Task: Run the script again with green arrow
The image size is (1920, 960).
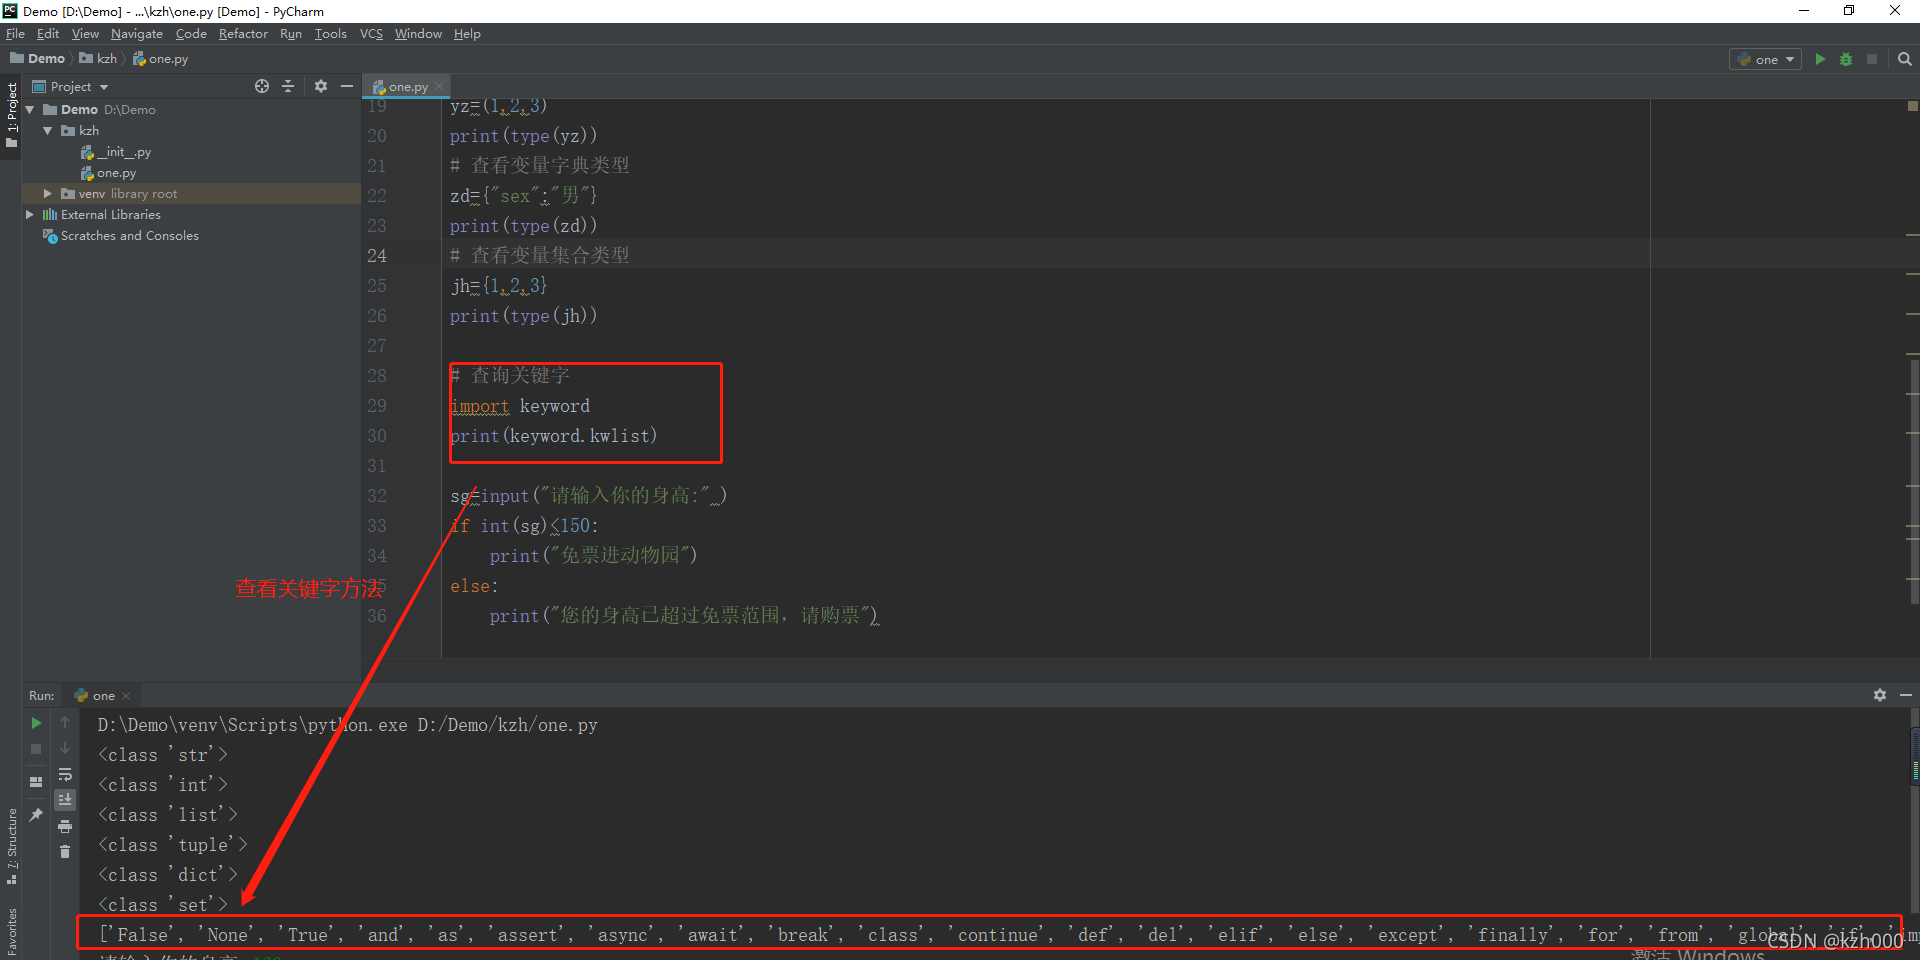Action: 1820,59
